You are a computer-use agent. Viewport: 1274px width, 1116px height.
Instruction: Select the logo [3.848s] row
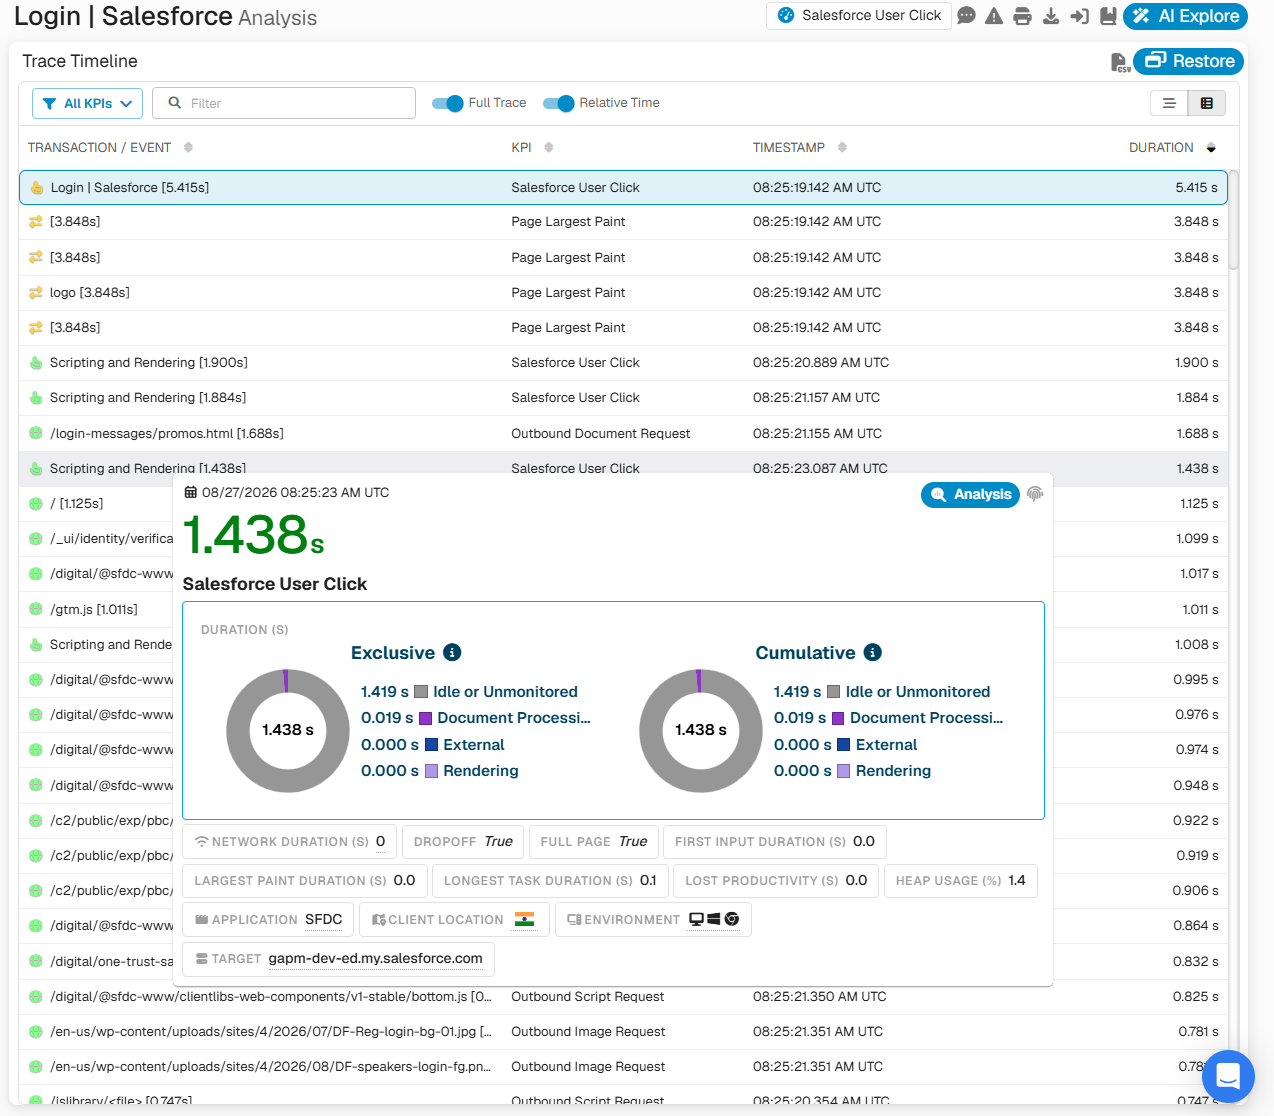click(623, 292)
